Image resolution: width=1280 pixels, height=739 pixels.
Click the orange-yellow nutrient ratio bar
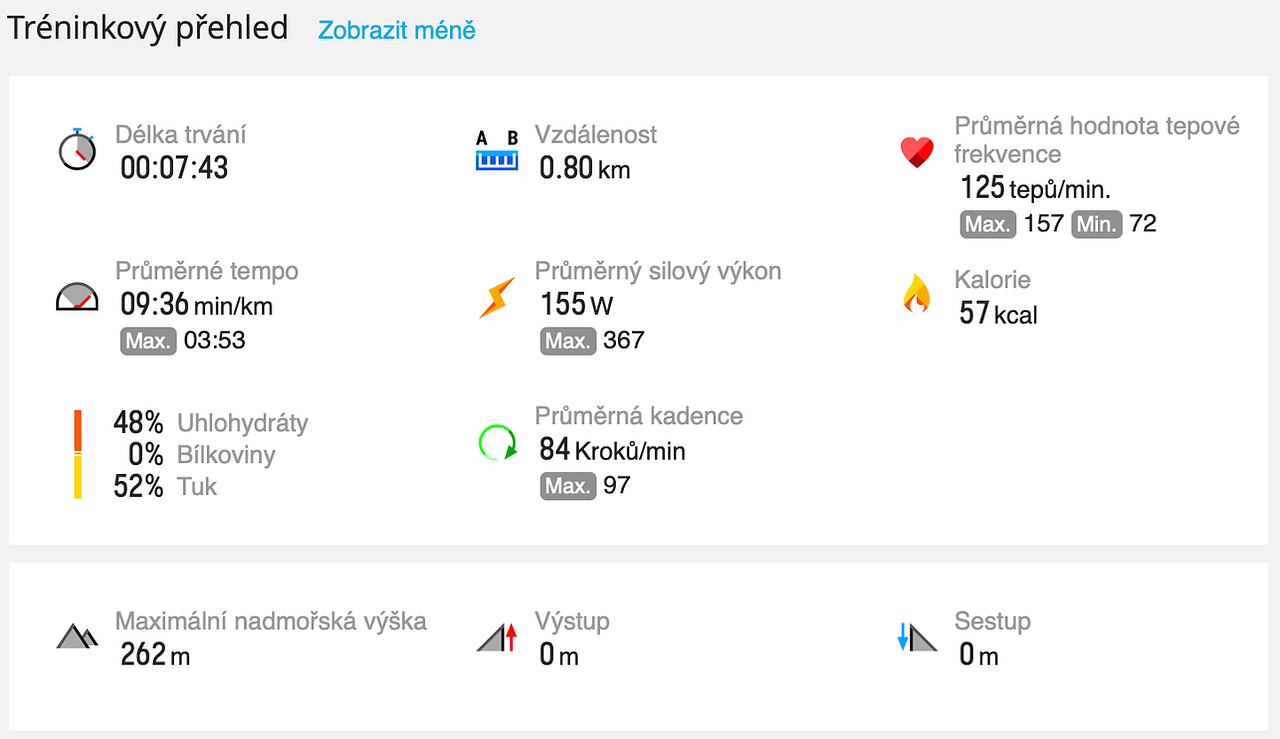(x=77, y=454)
